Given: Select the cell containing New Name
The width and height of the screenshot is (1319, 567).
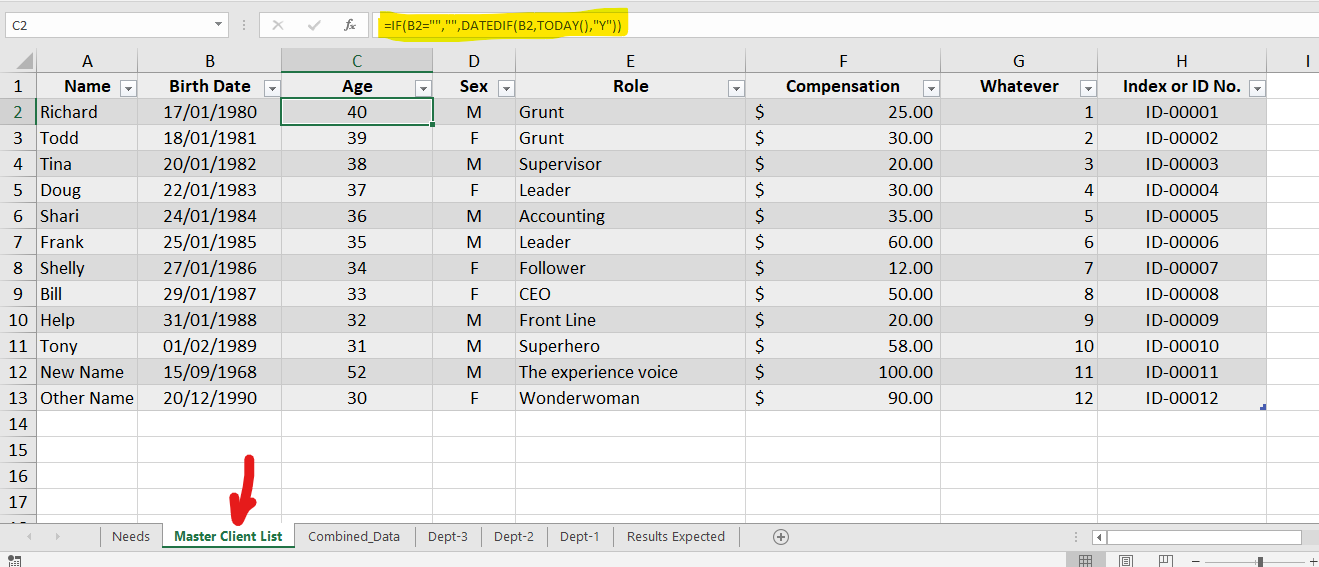Looking at the screenshot, I should point(88,372).
